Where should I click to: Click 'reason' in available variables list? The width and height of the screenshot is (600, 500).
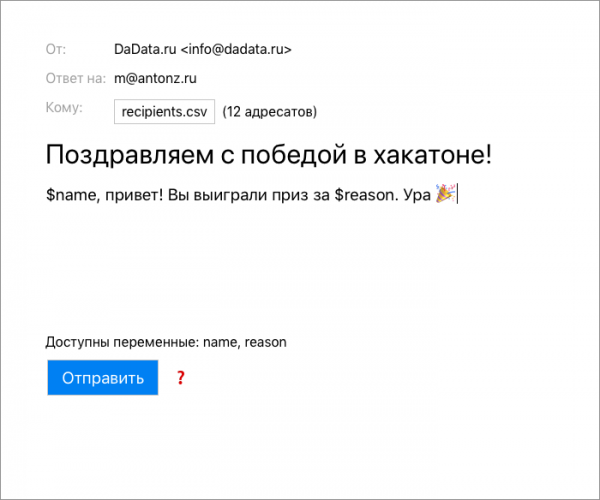click(x=266, y=342)
